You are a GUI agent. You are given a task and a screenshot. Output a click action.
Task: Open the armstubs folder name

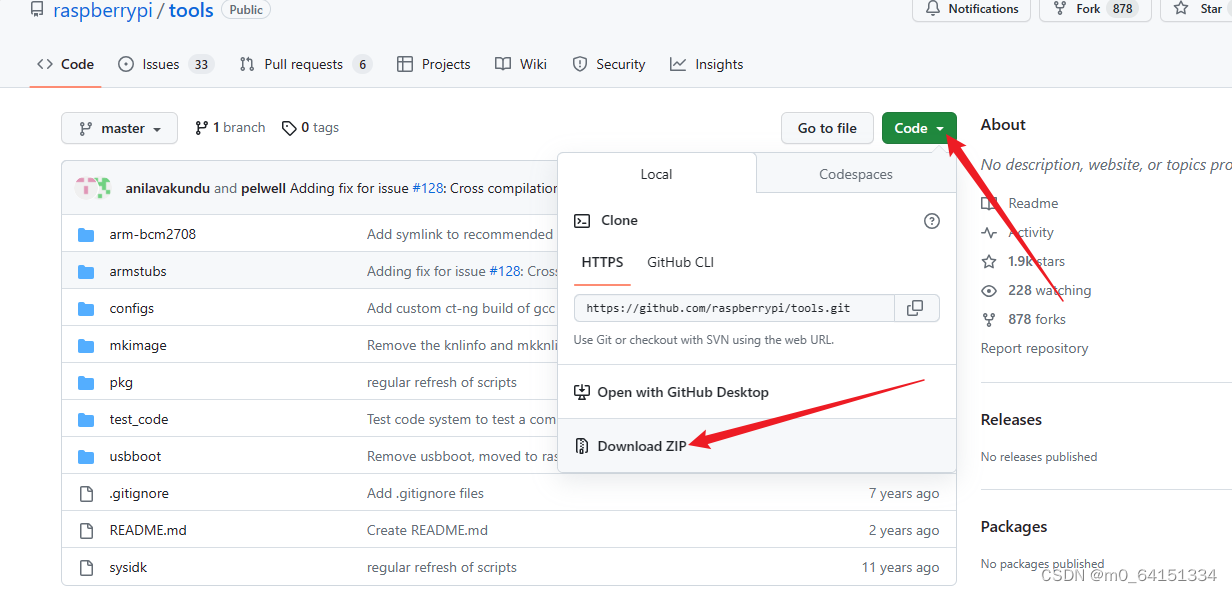coord(138,272)
